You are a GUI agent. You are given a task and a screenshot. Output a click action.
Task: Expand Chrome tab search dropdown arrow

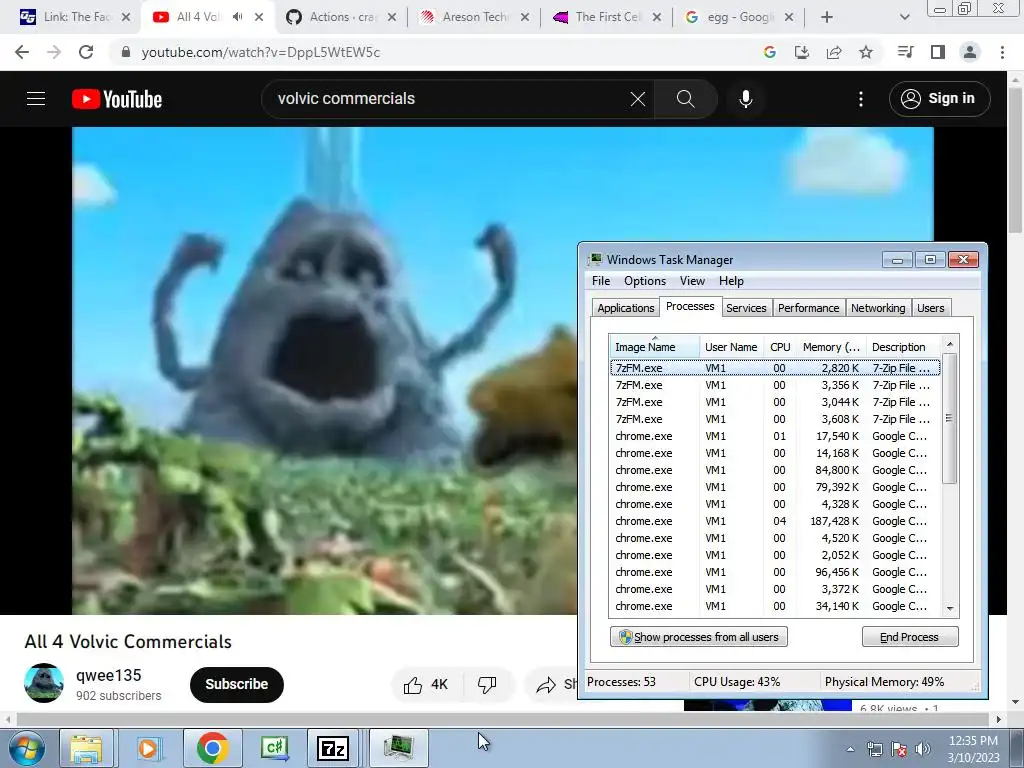coord(904,18)
